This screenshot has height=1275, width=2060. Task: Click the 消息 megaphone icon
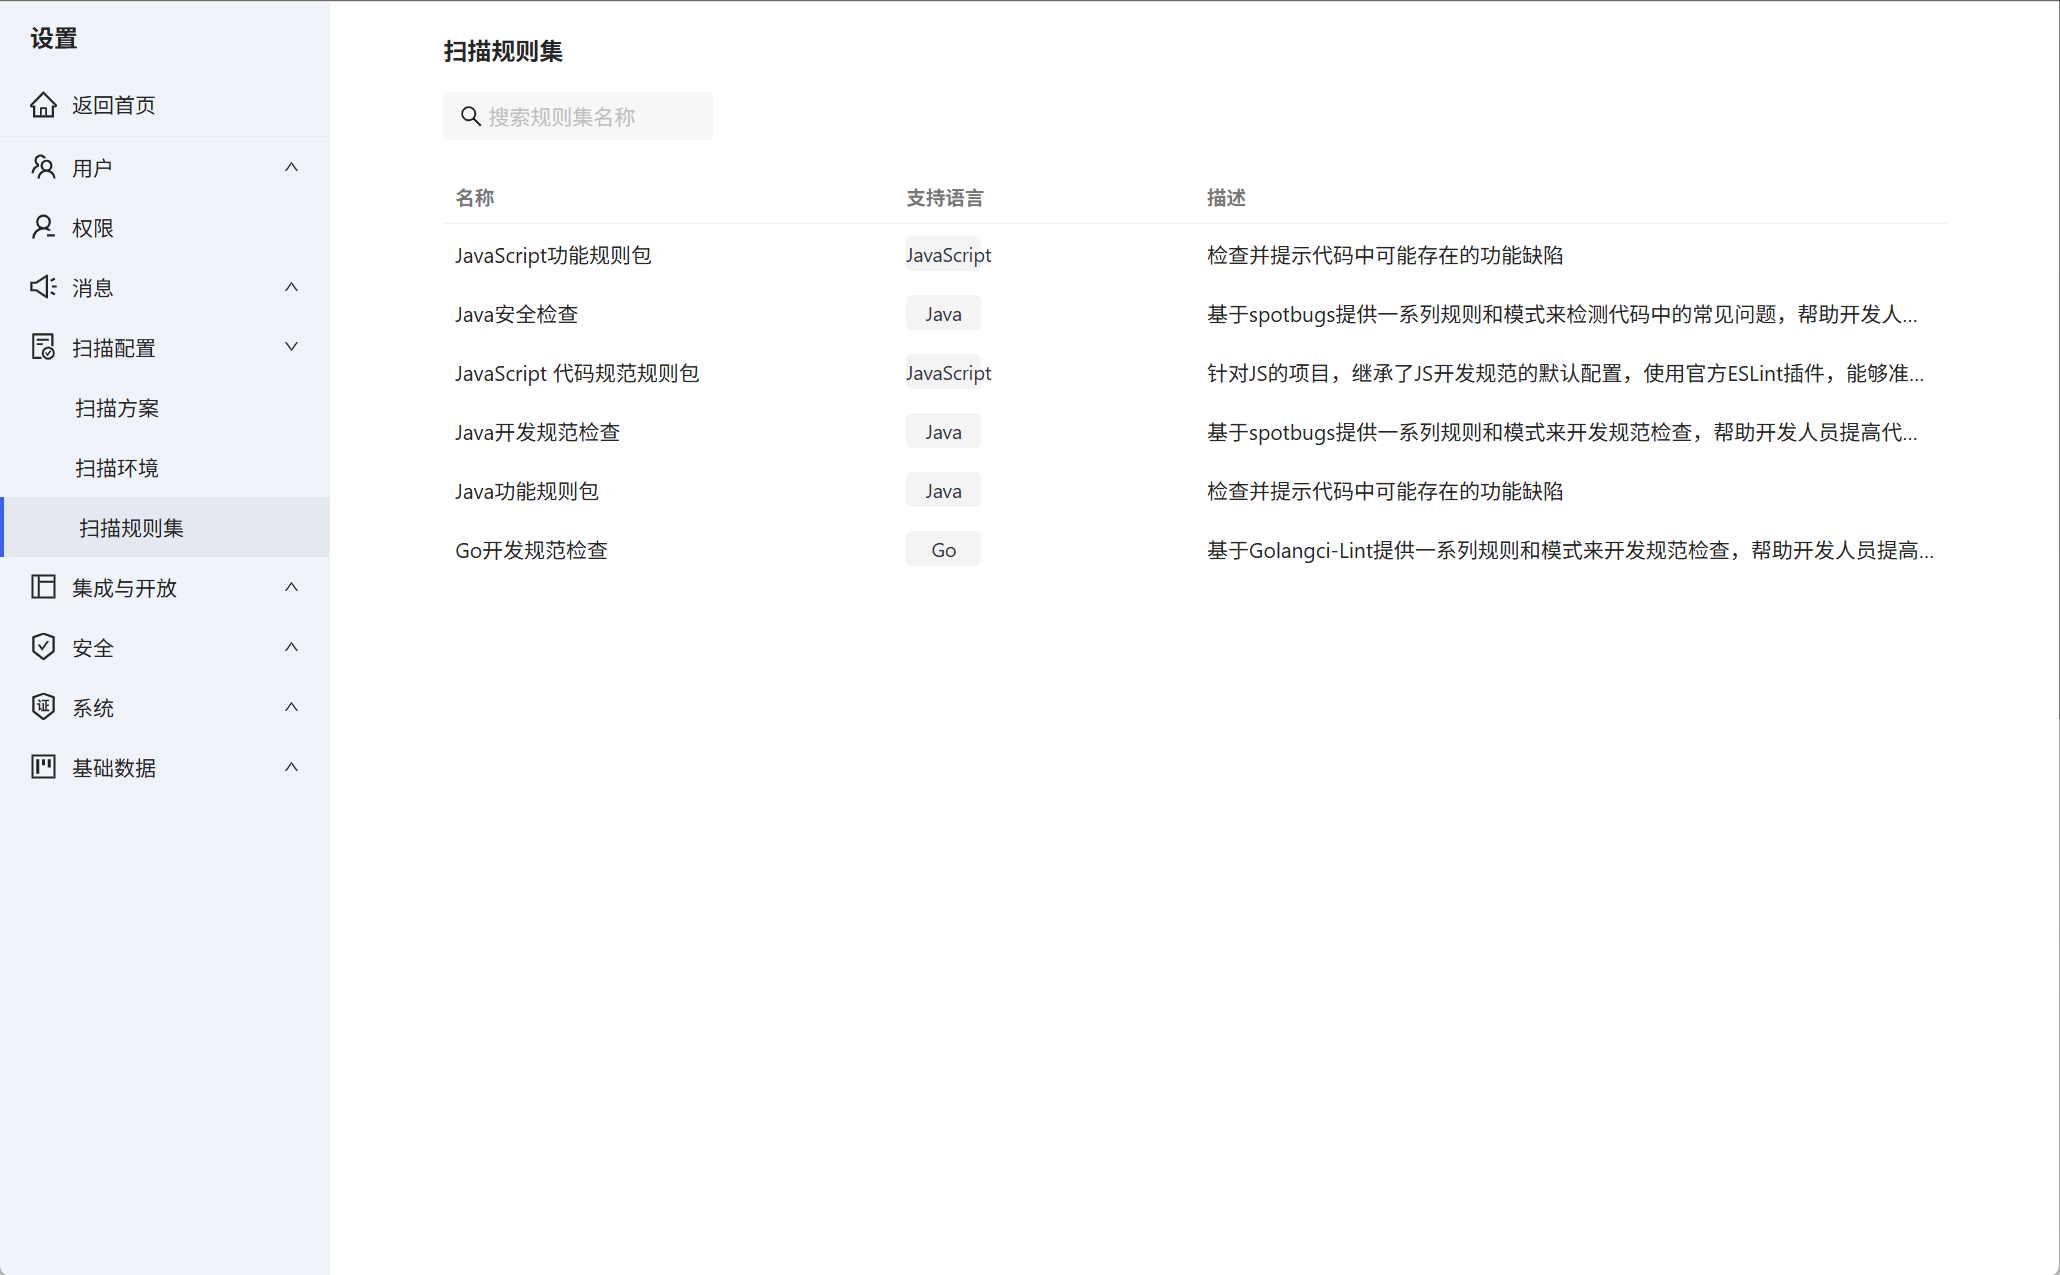[43, 287]
